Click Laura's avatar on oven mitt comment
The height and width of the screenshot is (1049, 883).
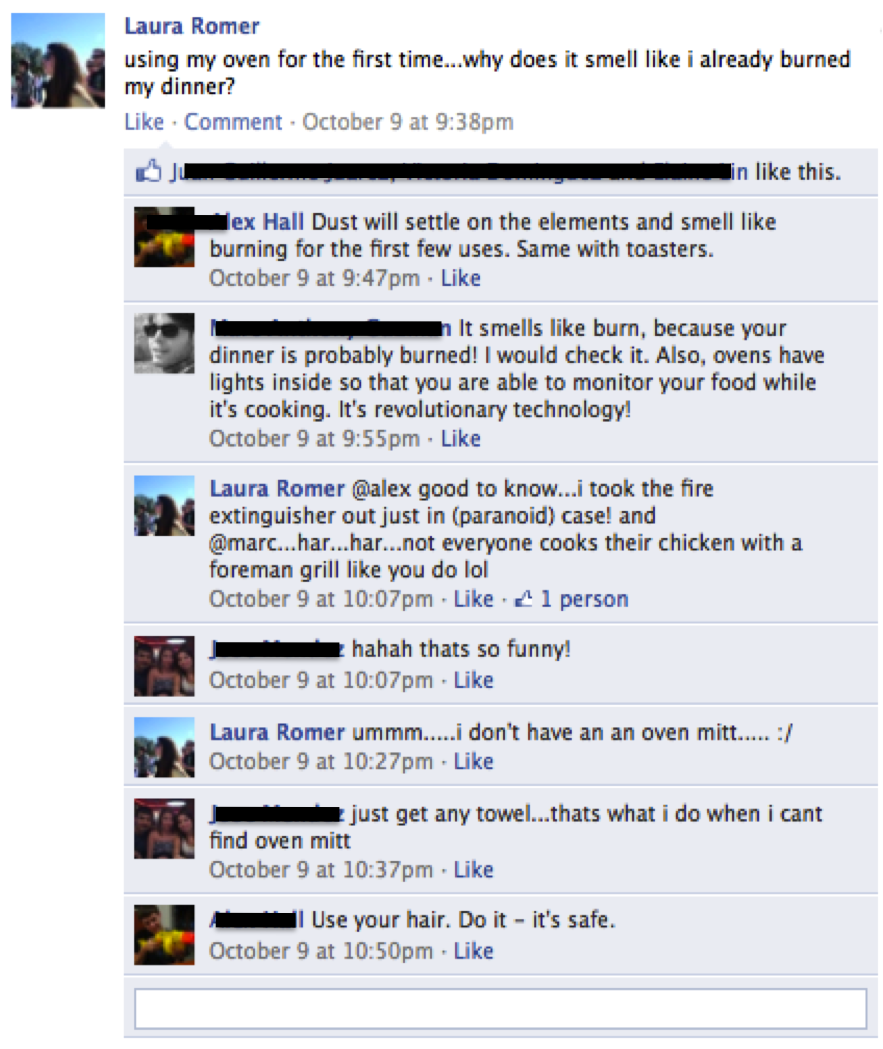pyautogui.click(x=165, y=747)
